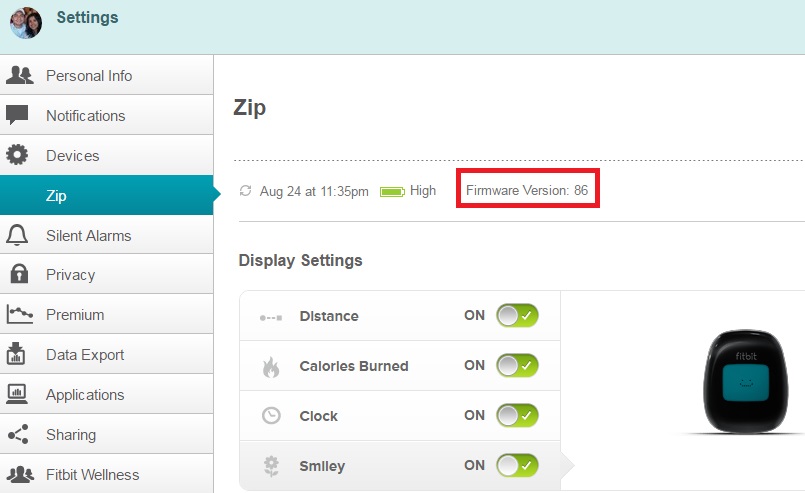Click the Personal Info people icon
The image size is (805, 493).
(x=19, y=75)
